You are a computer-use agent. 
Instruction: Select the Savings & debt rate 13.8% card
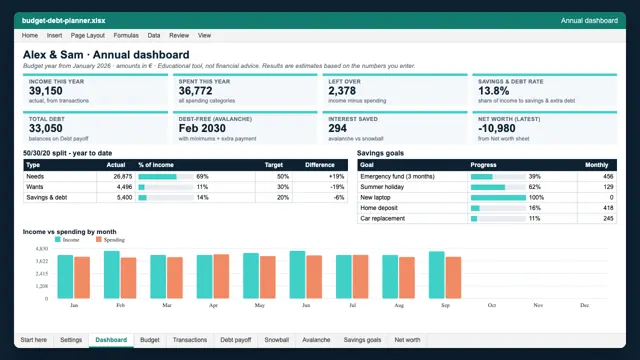pos(544,90)
